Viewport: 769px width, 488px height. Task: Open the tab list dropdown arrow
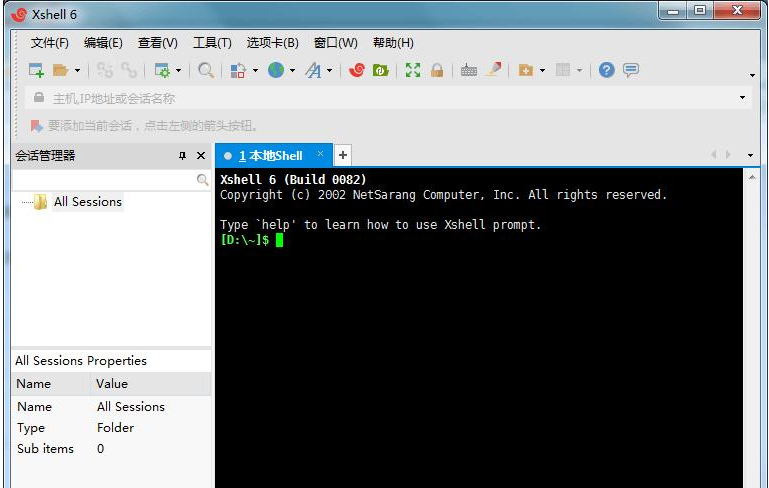pyautogui.click(x=750, y=155)
